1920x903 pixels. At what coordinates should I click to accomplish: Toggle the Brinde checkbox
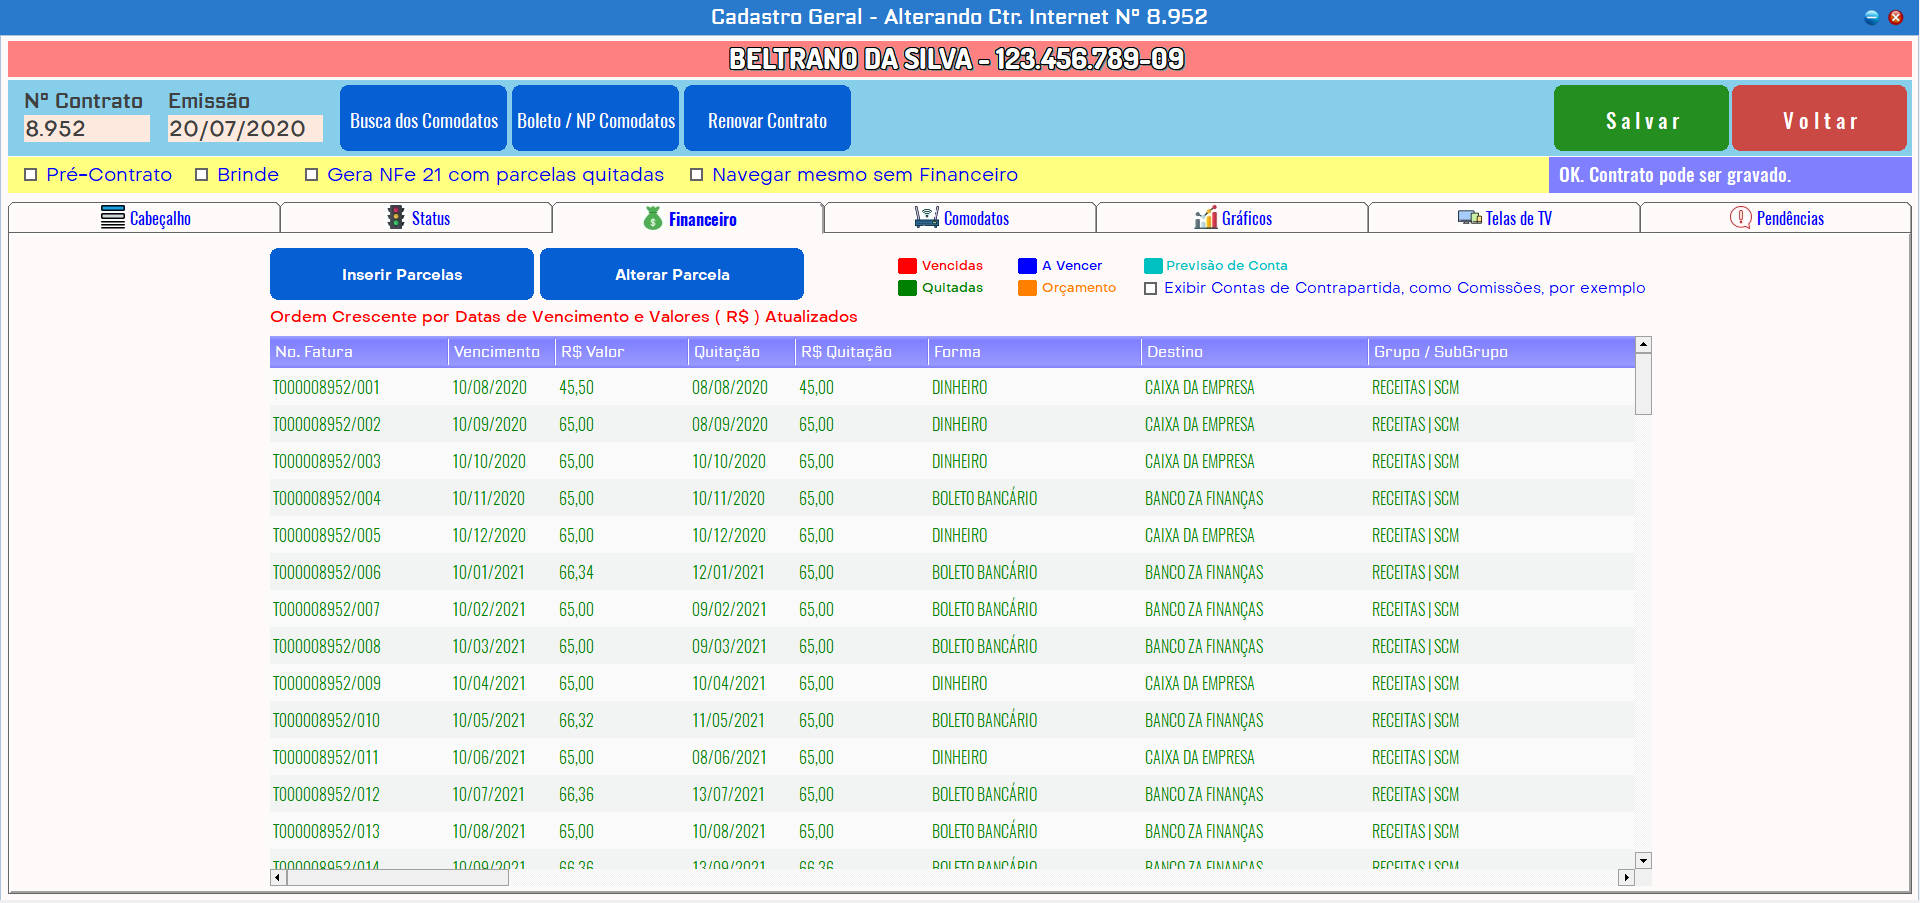click(x=202, y=175)
